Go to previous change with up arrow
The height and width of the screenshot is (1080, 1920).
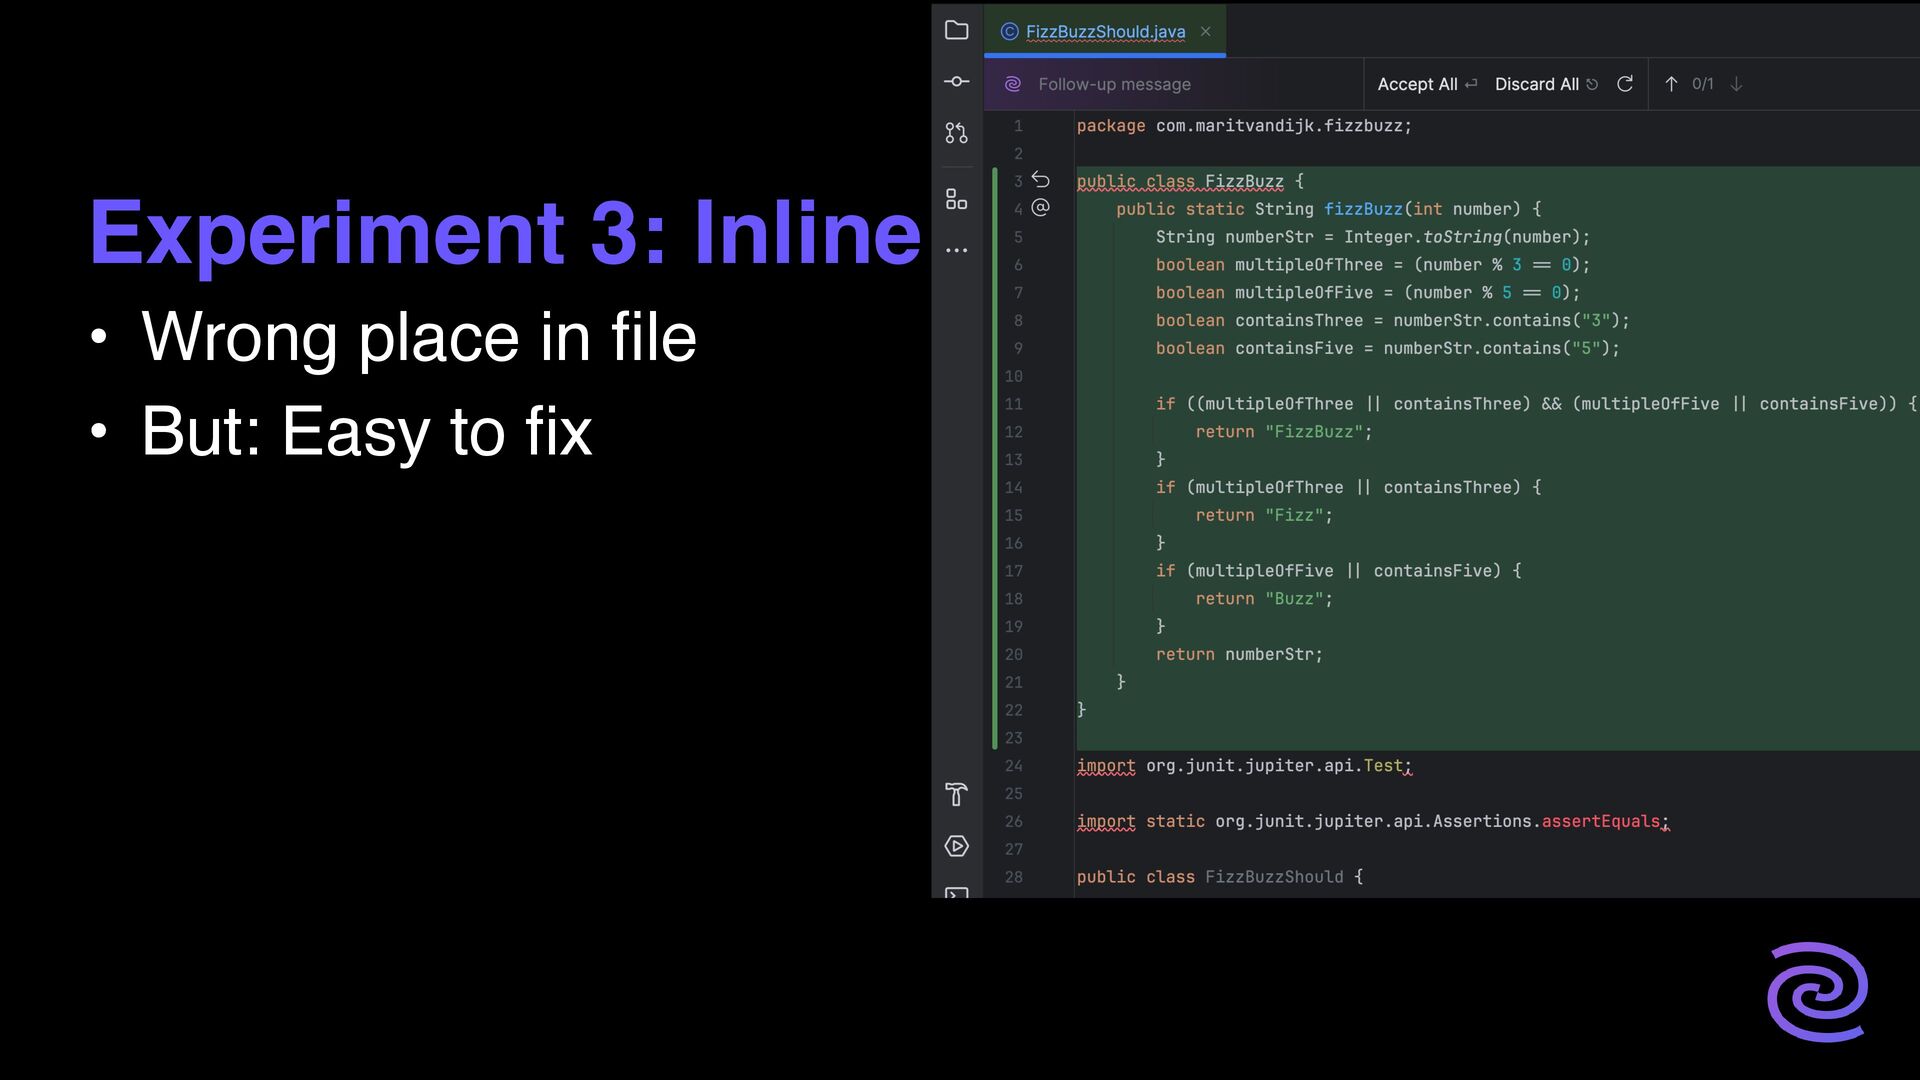tap(1671, 84)
